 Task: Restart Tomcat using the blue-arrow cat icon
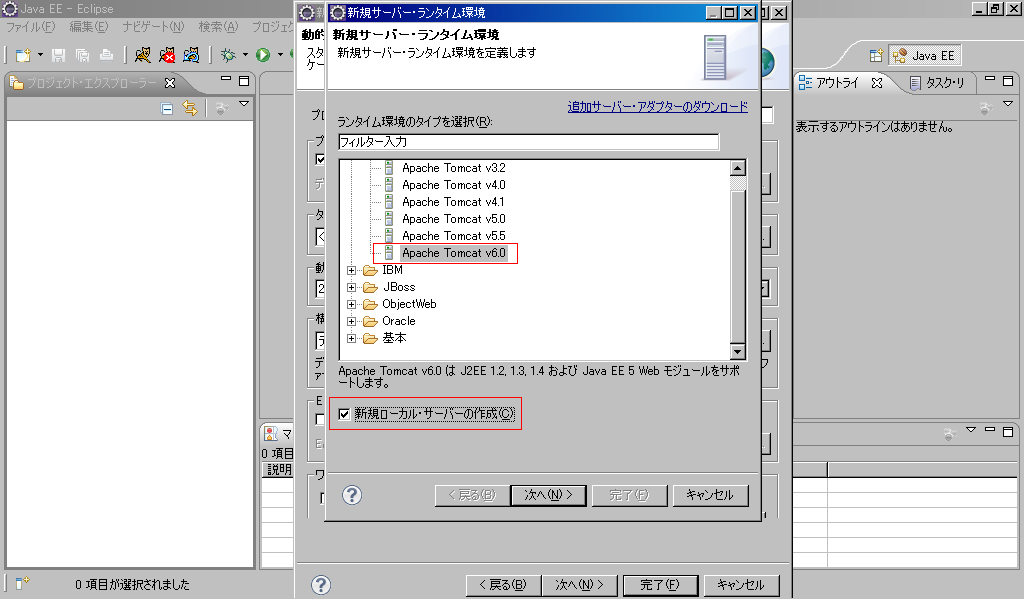tap(191, 55)
